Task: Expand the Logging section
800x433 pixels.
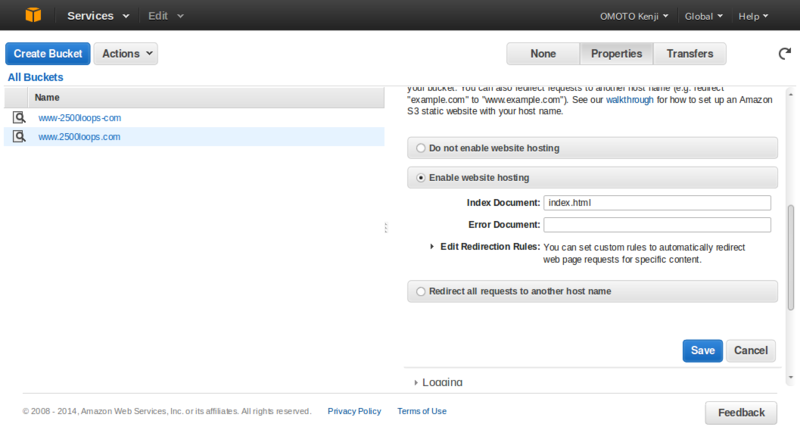Action: coord(438,382)
